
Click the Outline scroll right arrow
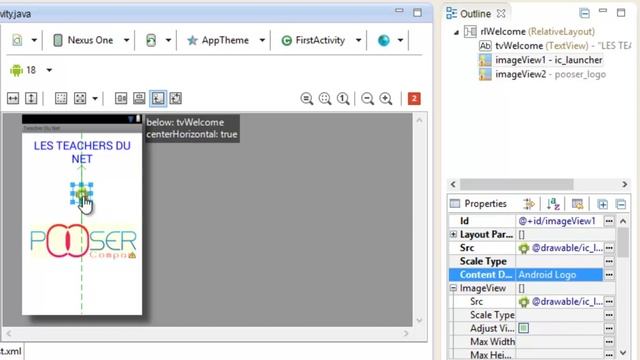(624, 184)
